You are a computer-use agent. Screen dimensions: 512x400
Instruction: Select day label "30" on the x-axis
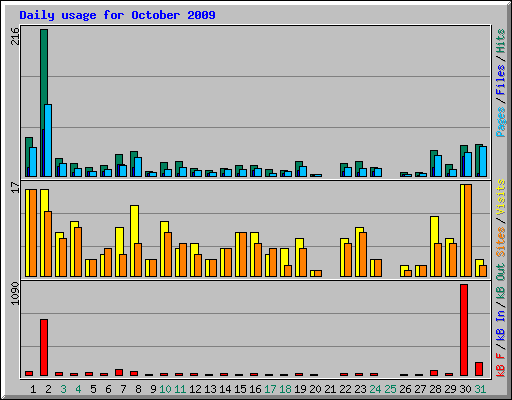pos(465,389)
